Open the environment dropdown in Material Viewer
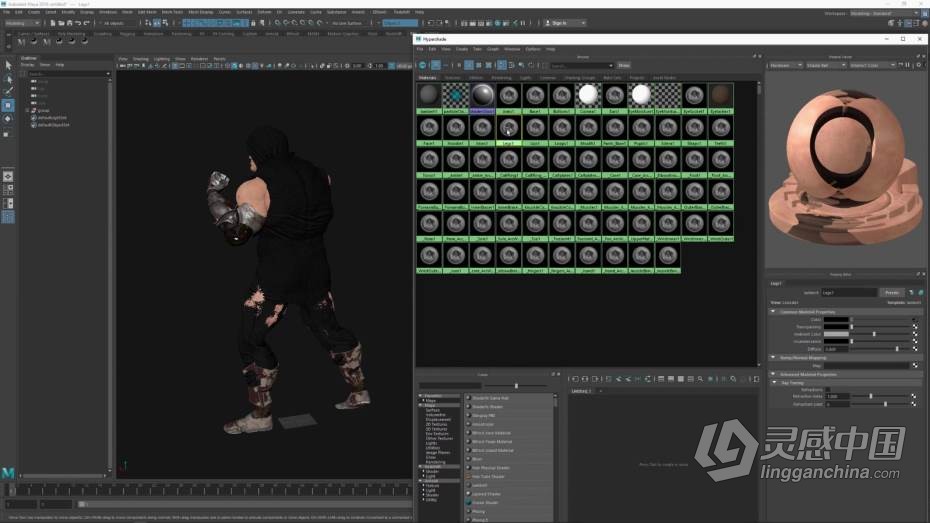This screenshot has height=523, width=930. coord(872,65)
